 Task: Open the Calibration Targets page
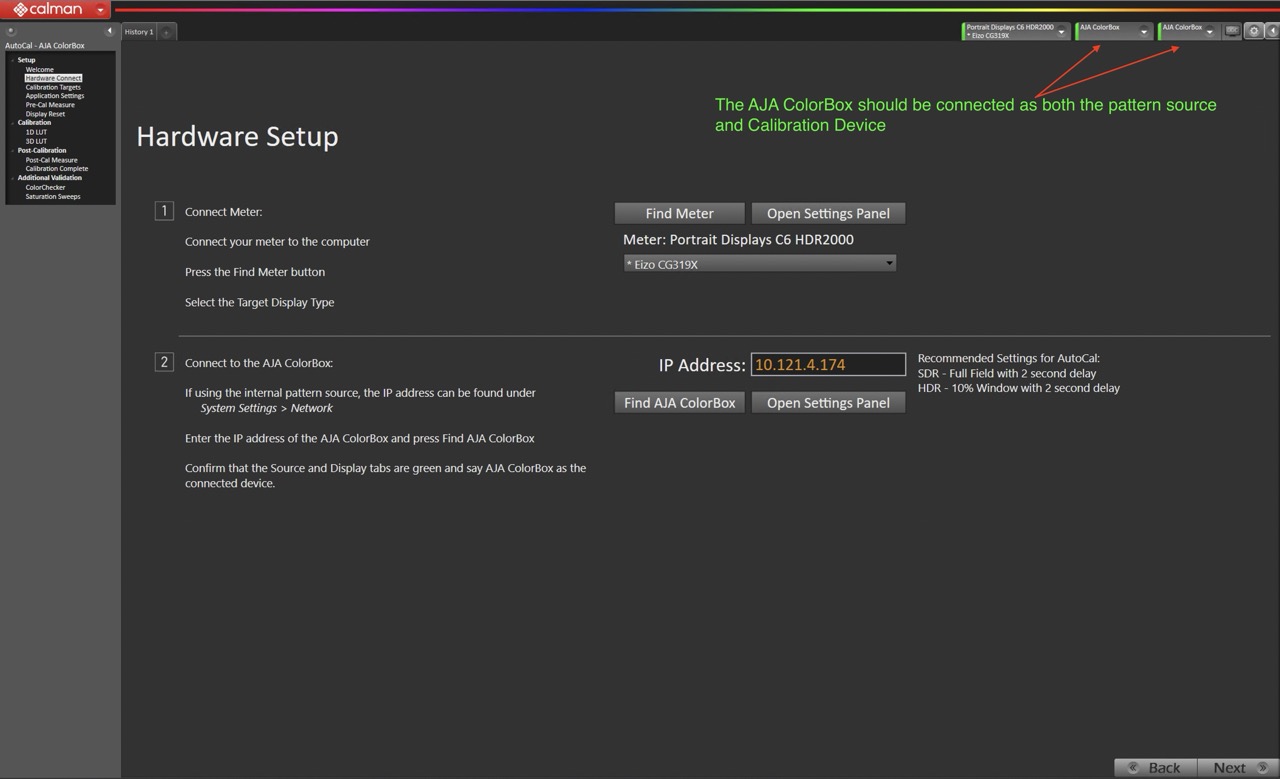(53, 87)
